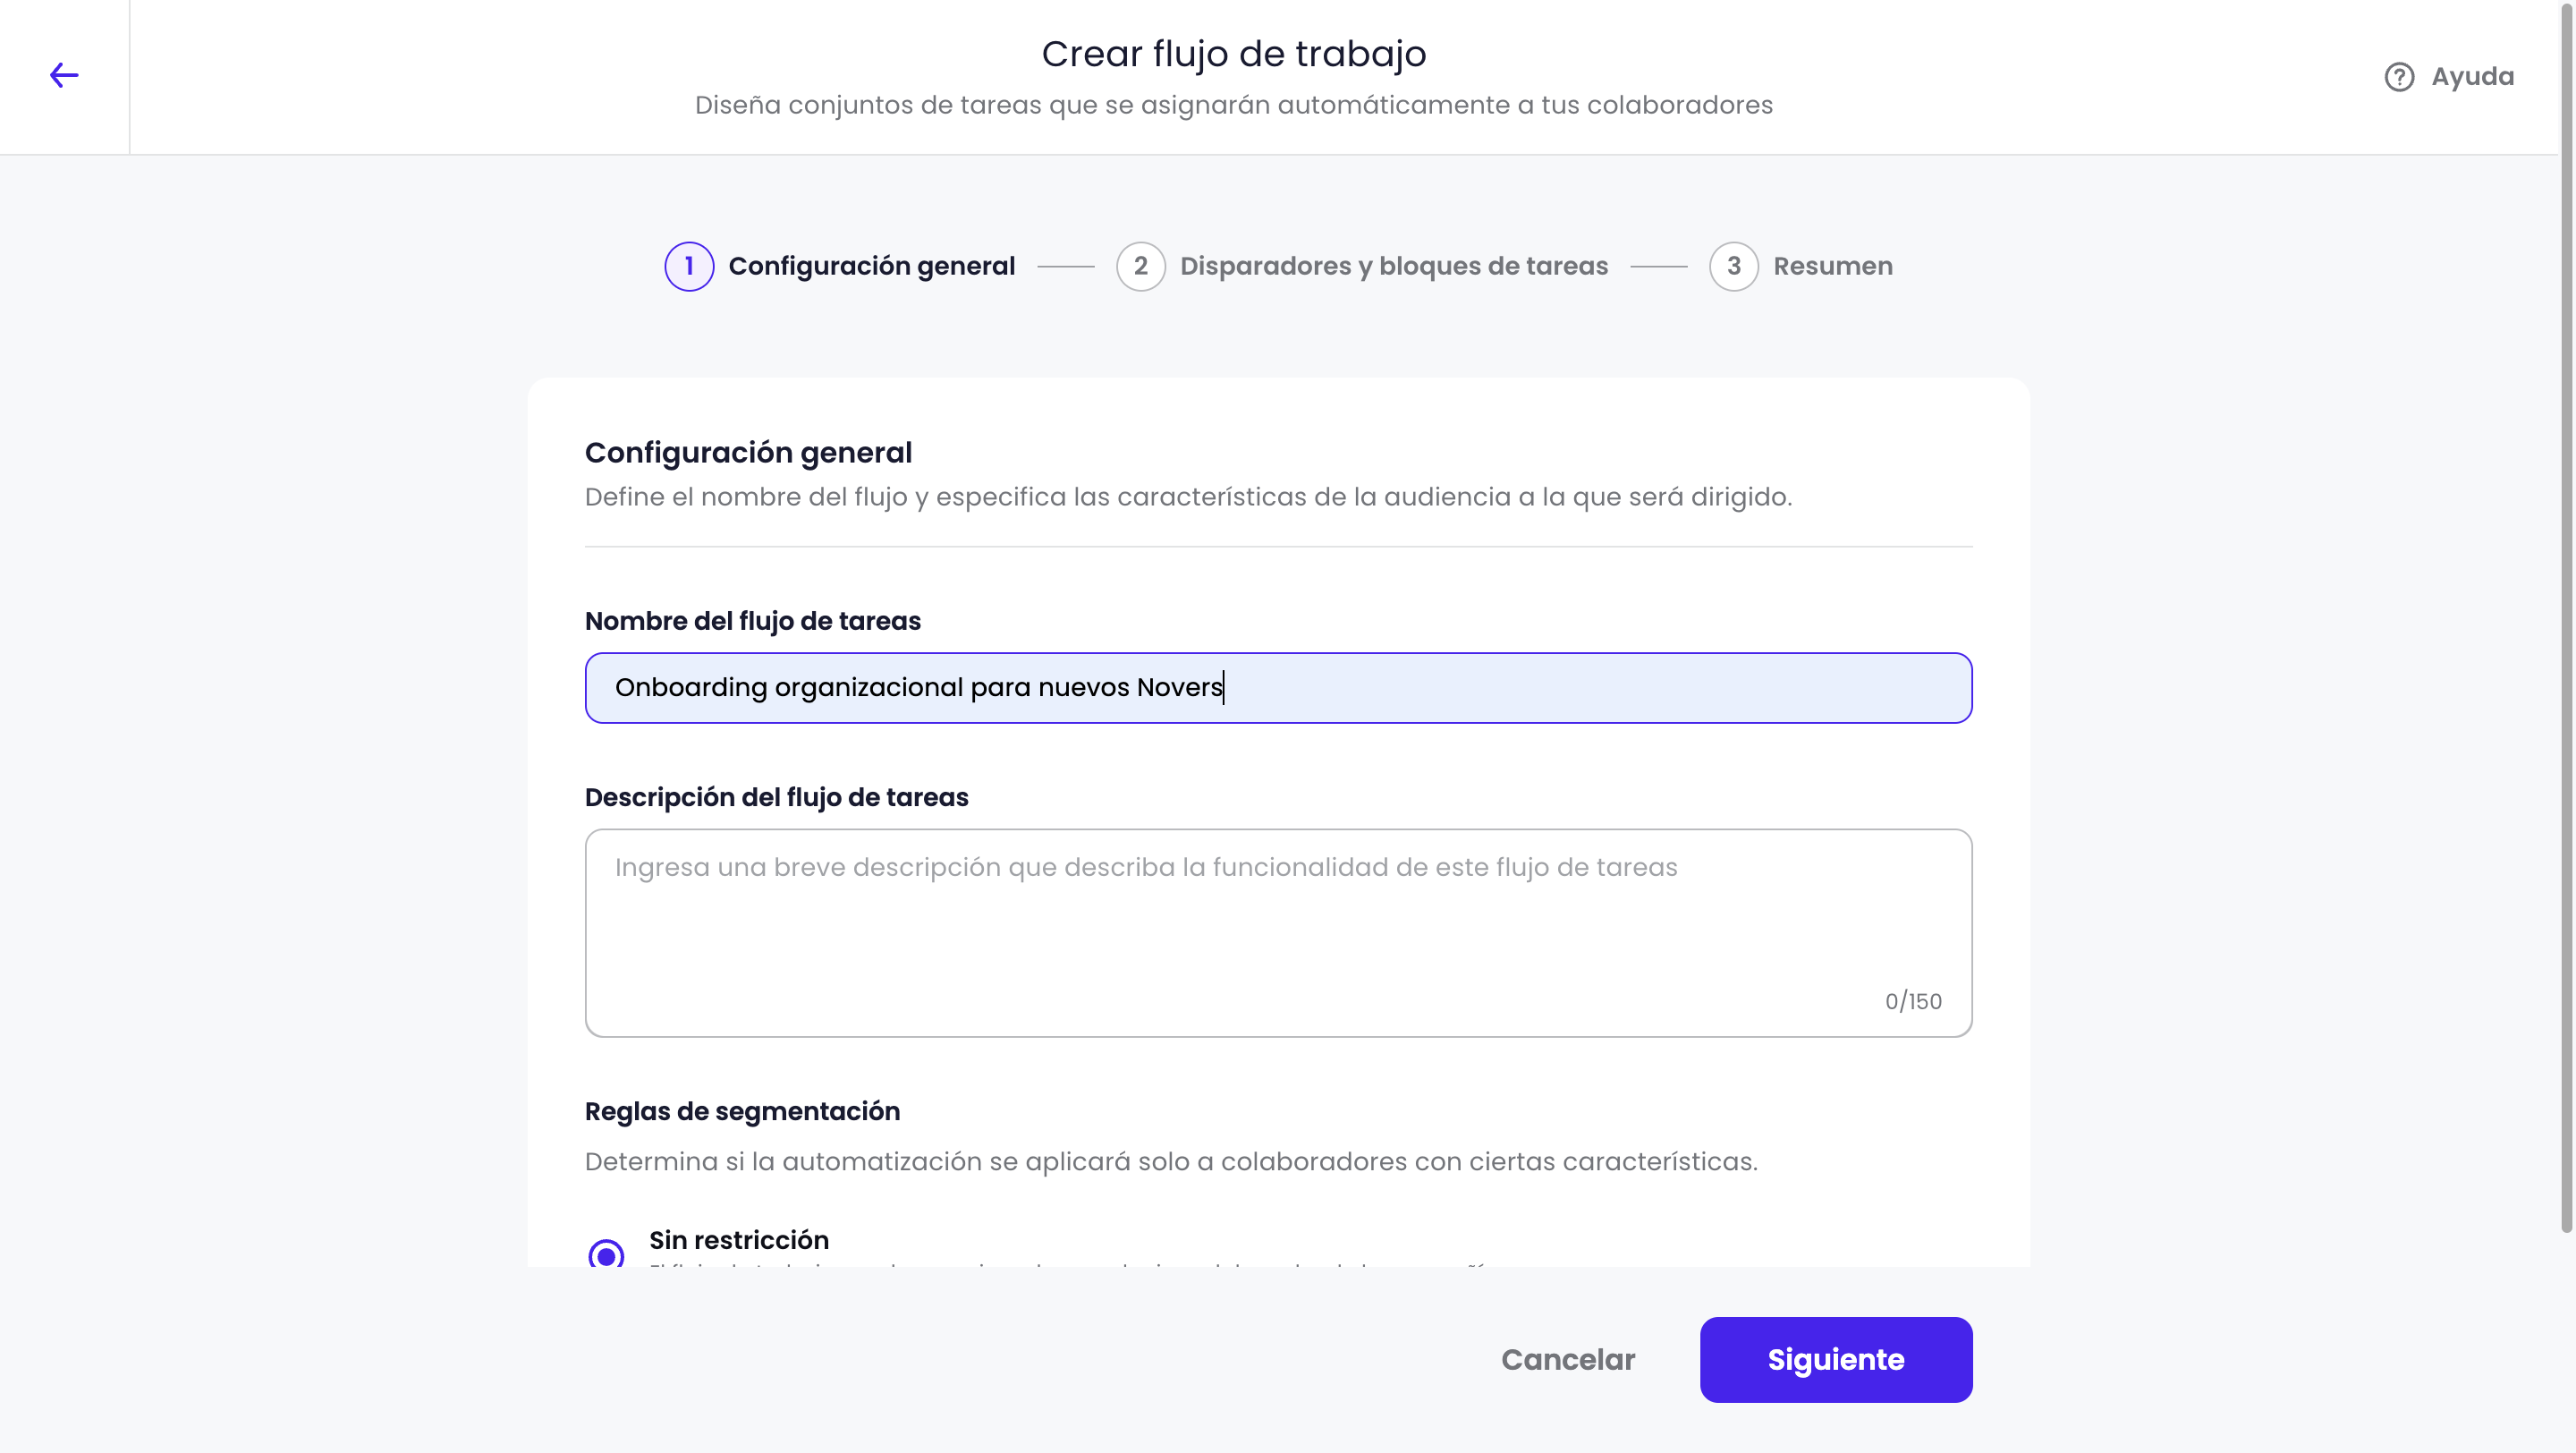Click the 0/150 character counter
Image resolution: width=2576 pixels, height=1453 pixels.
pos(1913,1001)
